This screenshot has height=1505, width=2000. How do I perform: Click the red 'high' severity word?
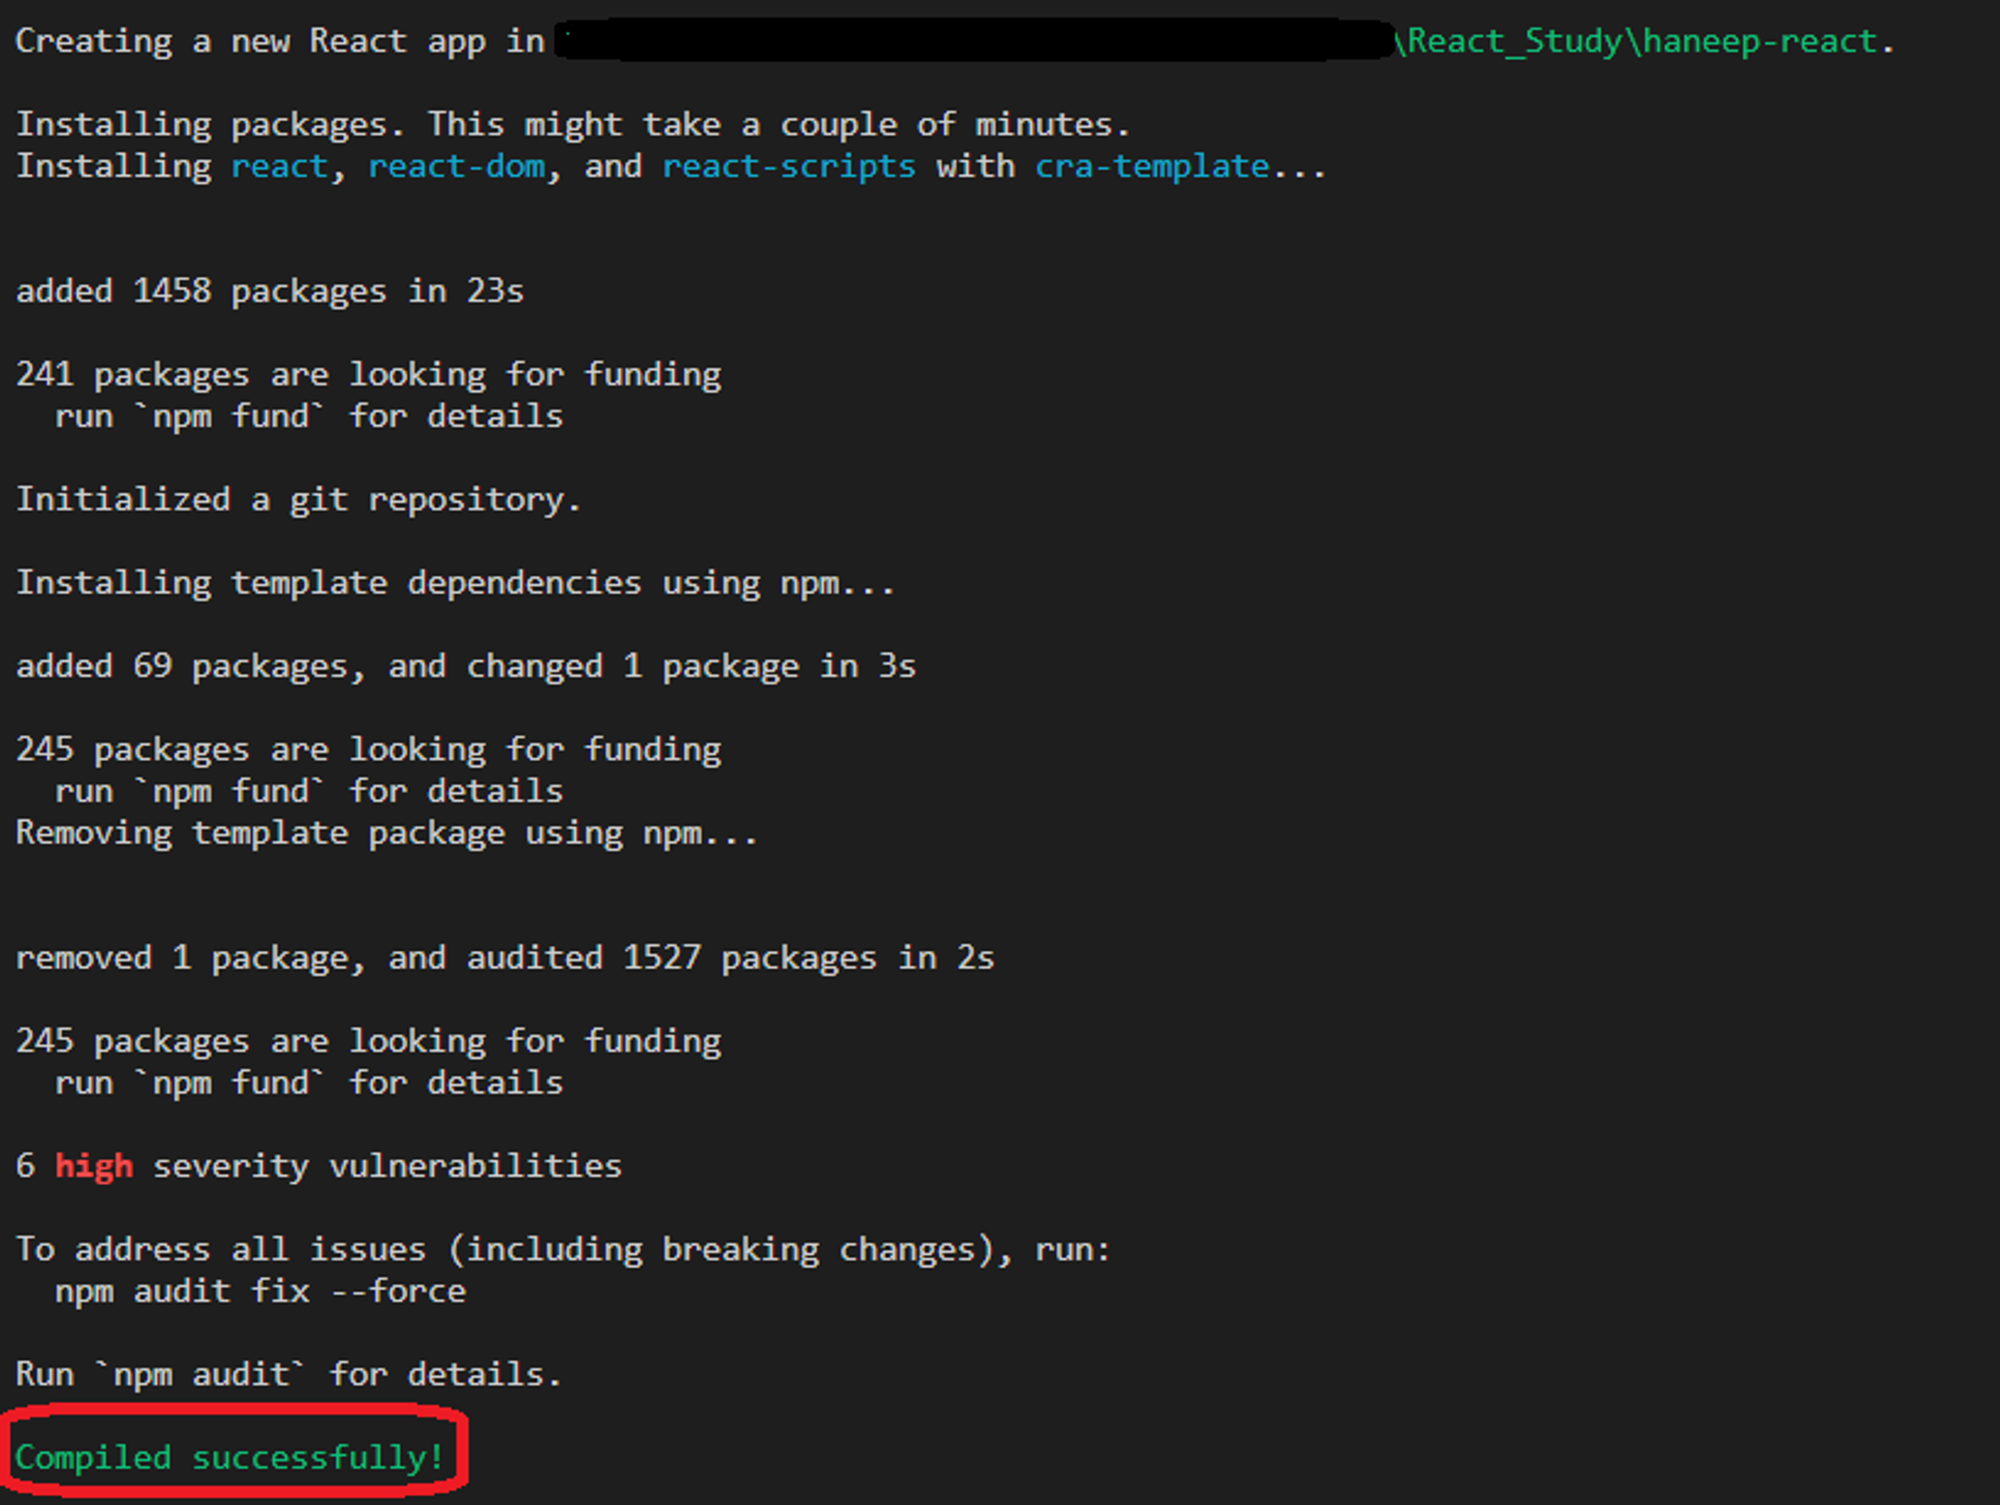[x=94, y=1166]
